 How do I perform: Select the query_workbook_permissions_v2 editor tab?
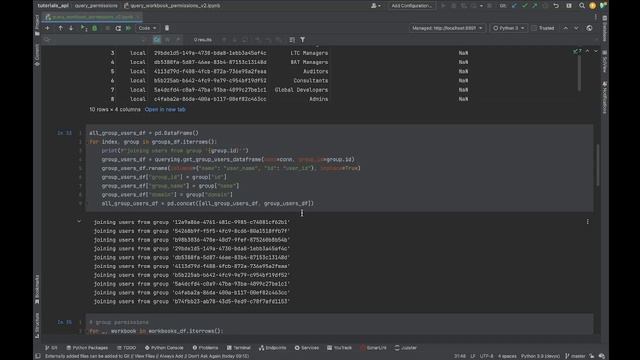[93, 17]
